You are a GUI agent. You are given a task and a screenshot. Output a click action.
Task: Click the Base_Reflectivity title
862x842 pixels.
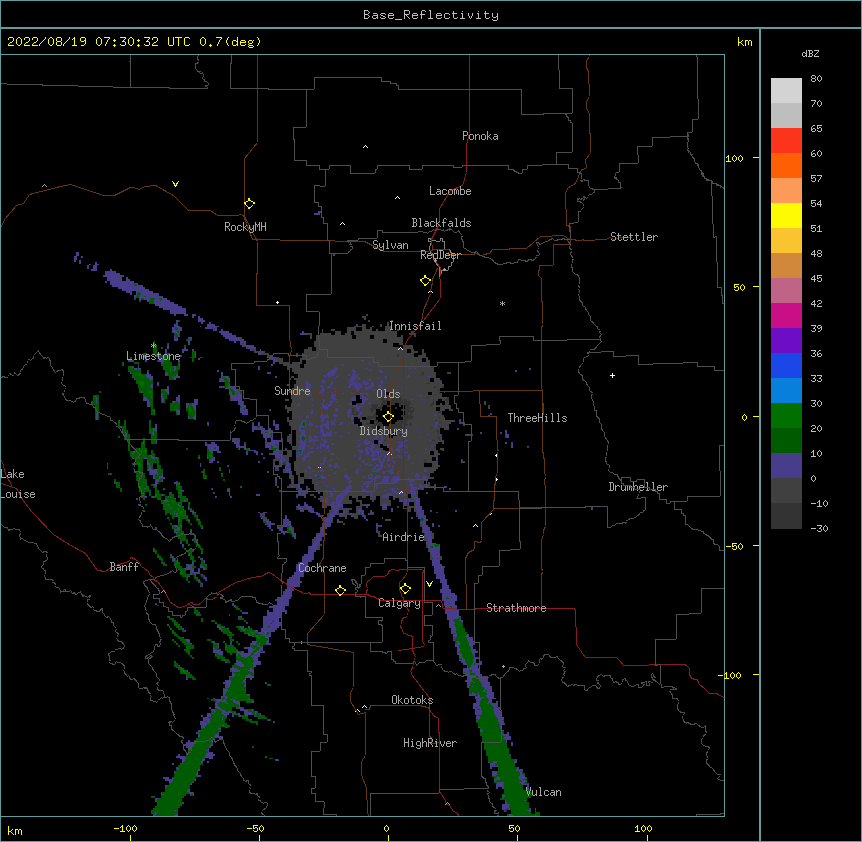431,15
